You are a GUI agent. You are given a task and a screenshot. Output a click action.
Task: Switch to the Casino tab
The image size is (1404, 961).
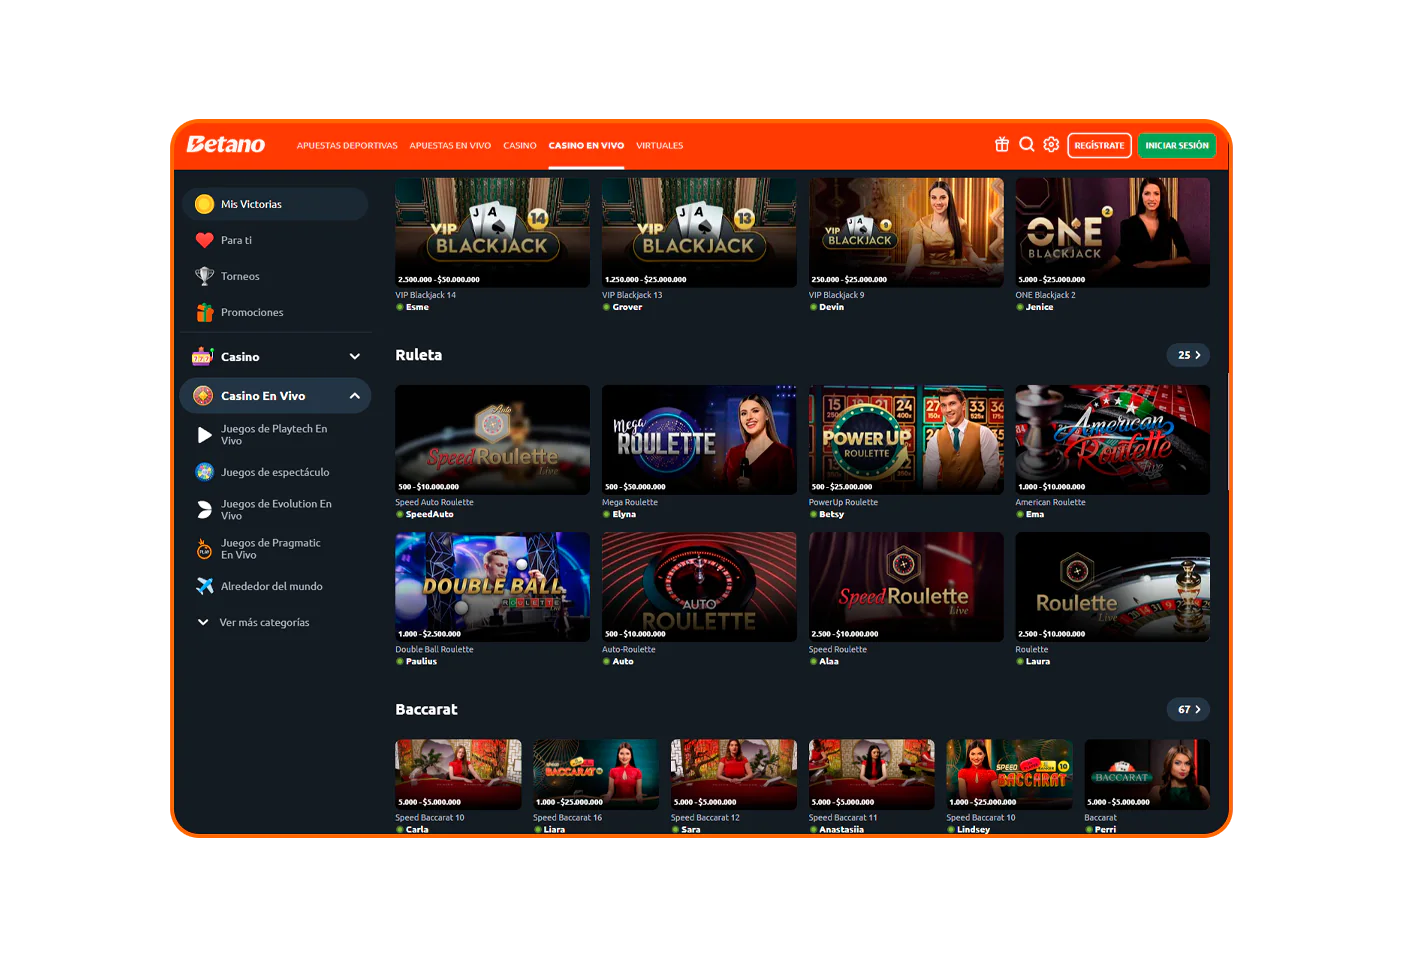tap(520, 146)
